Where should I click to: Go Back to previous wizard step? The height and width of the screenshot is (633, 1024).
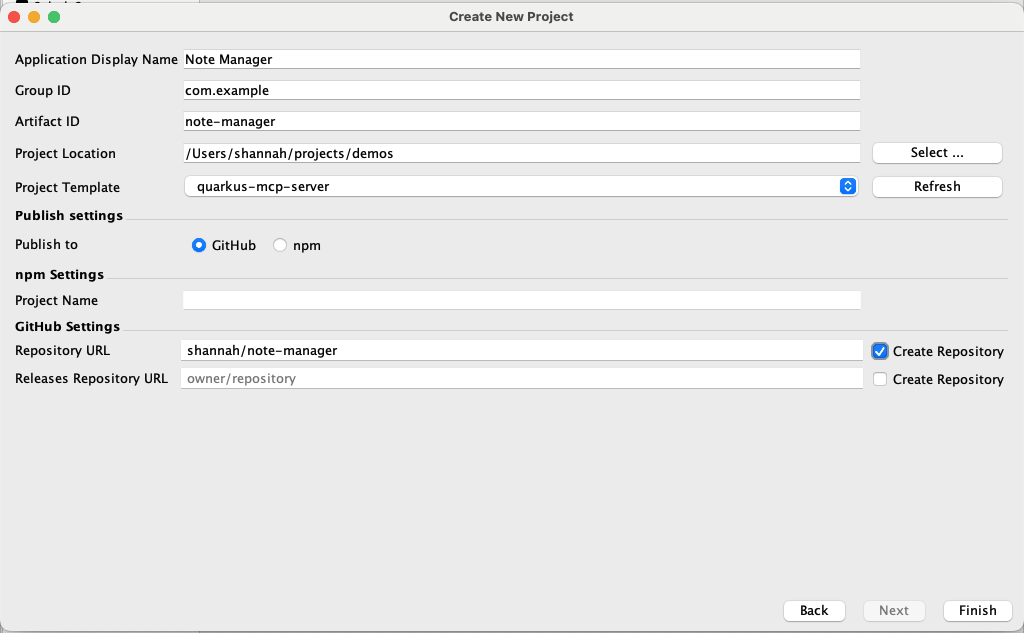point(814,610)
